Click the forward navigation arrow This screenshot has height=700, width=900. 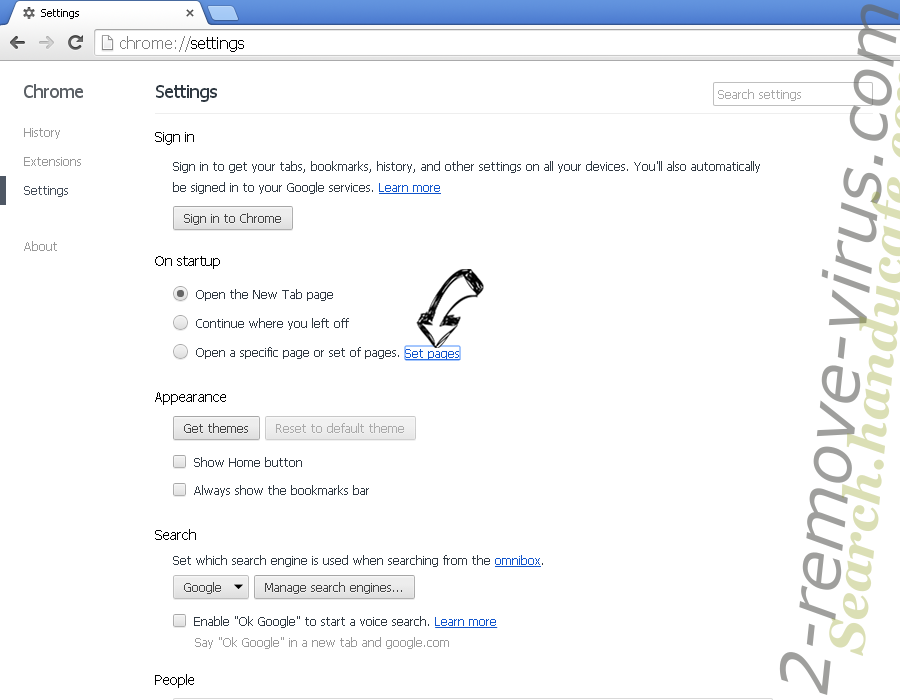[46, 42]
